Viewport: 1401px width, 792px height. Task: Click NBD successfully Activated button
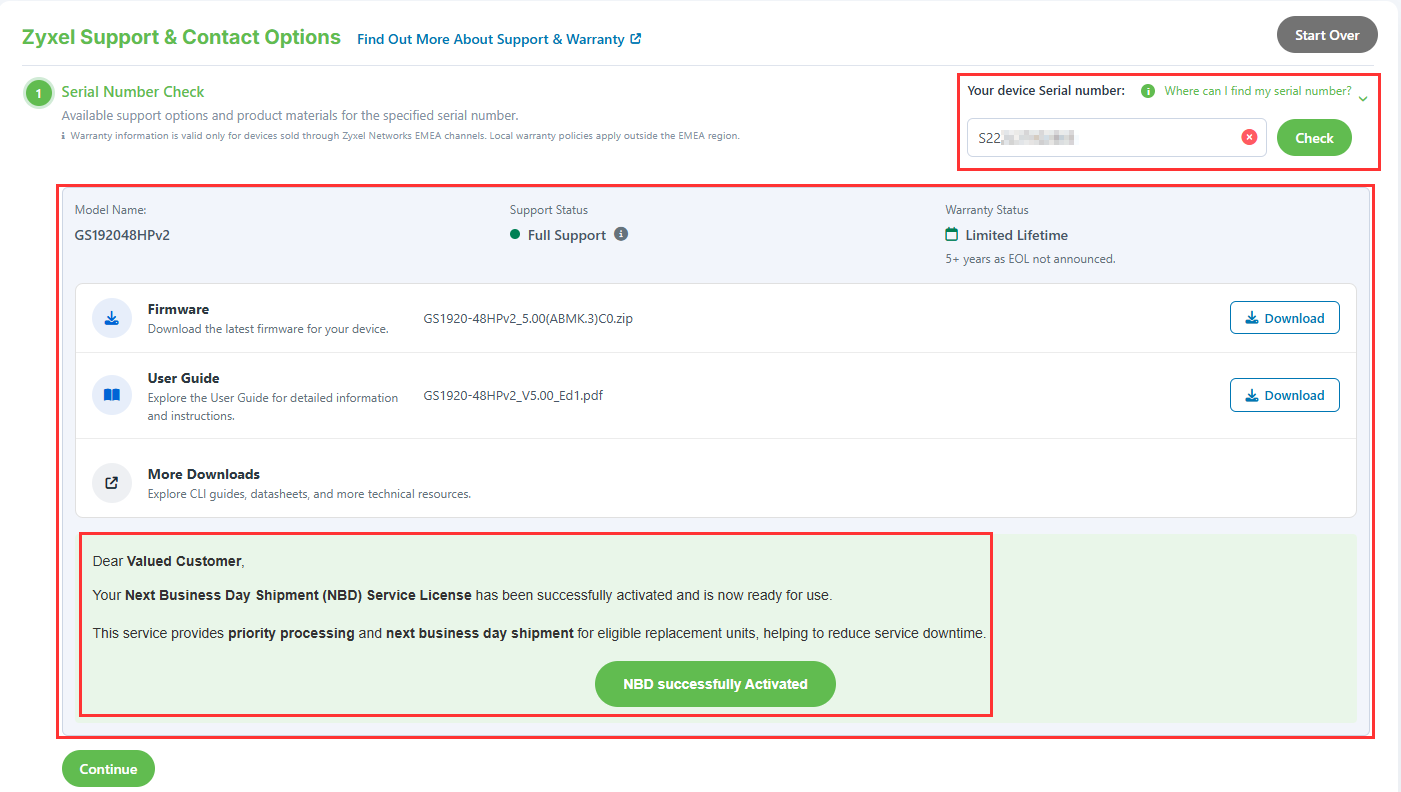pos(715,684)
